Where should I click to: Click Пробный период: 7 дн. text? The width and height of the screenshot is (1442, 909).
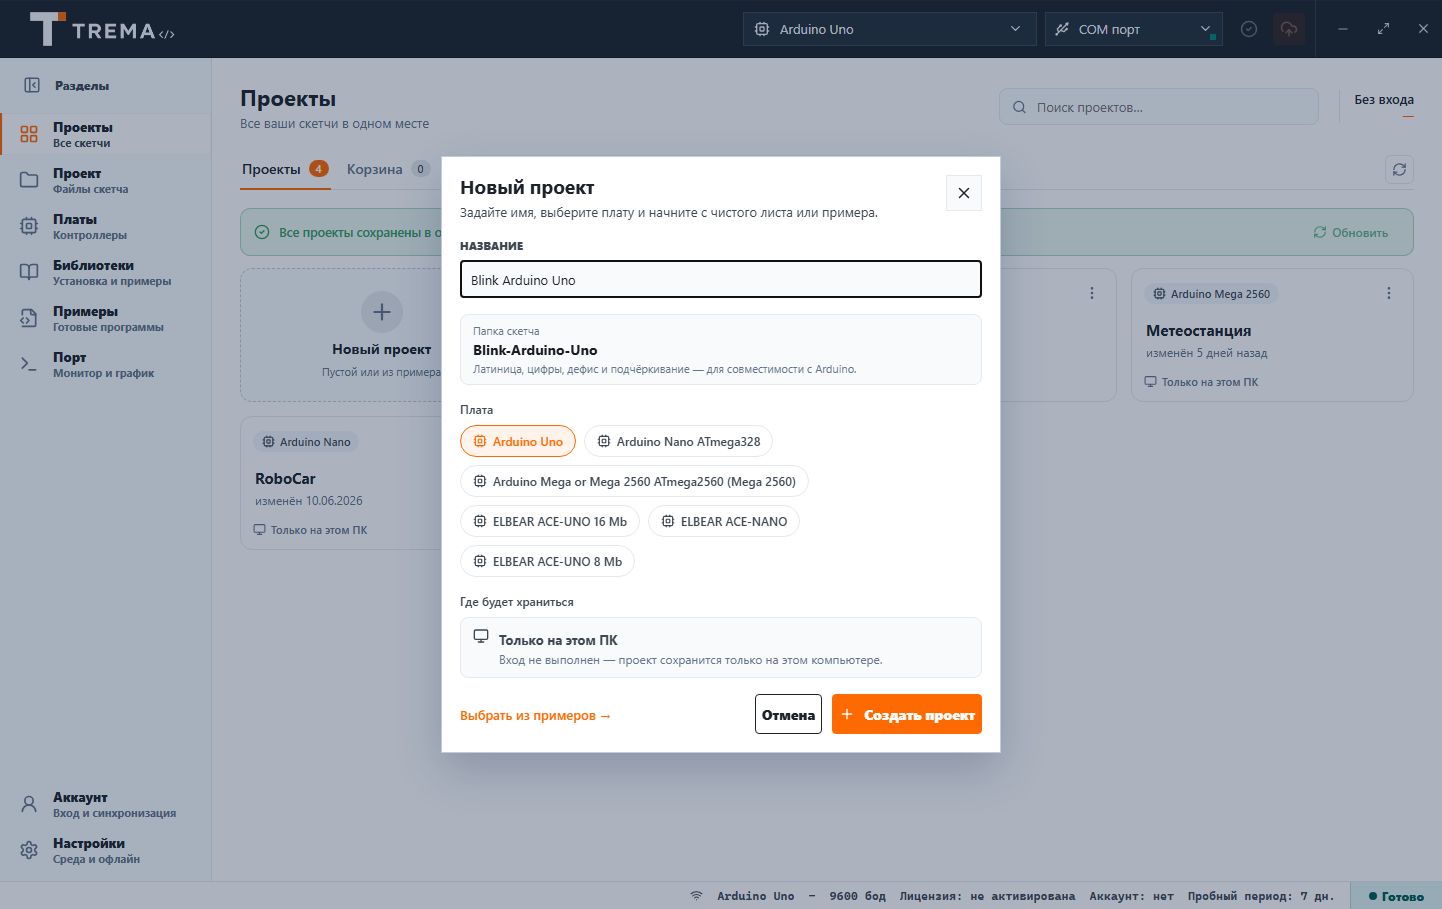click(1261, 896)
